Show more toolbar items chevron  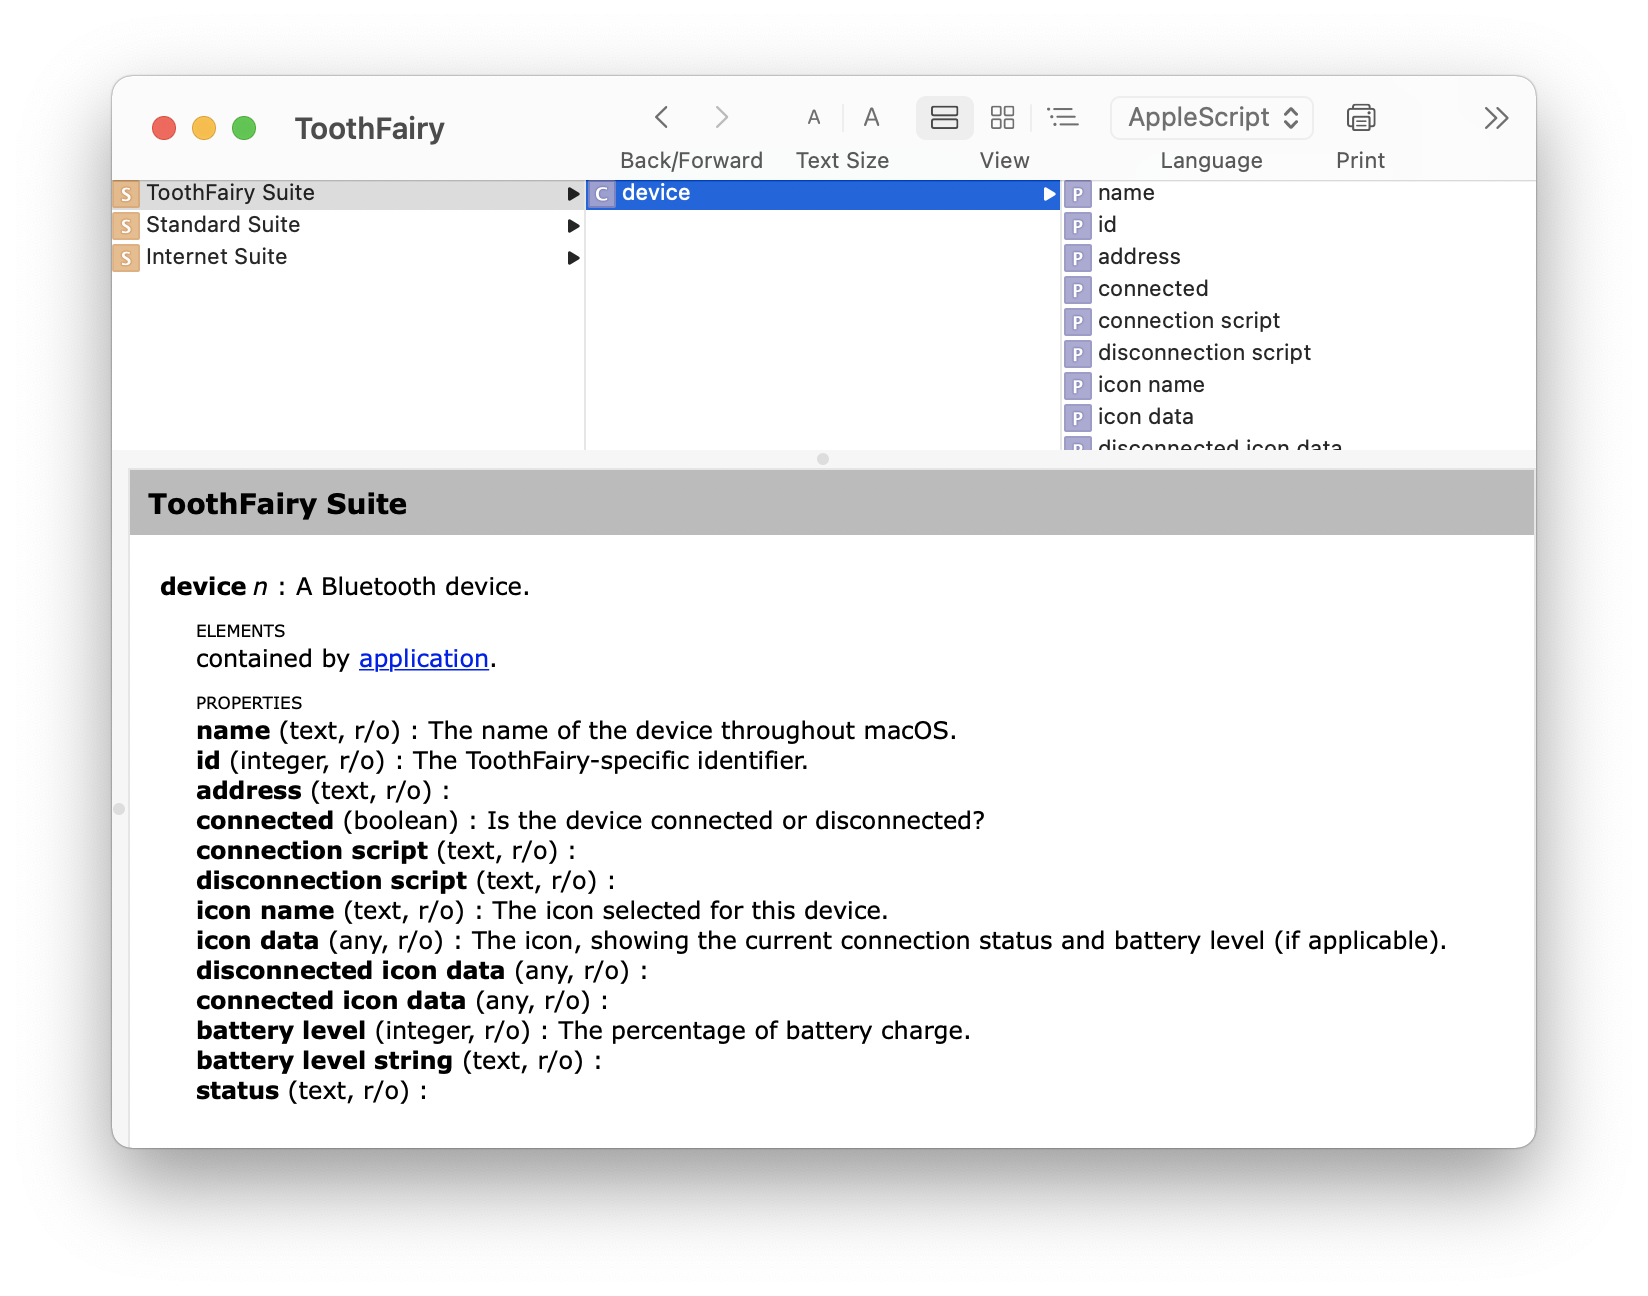[1496, 118]
